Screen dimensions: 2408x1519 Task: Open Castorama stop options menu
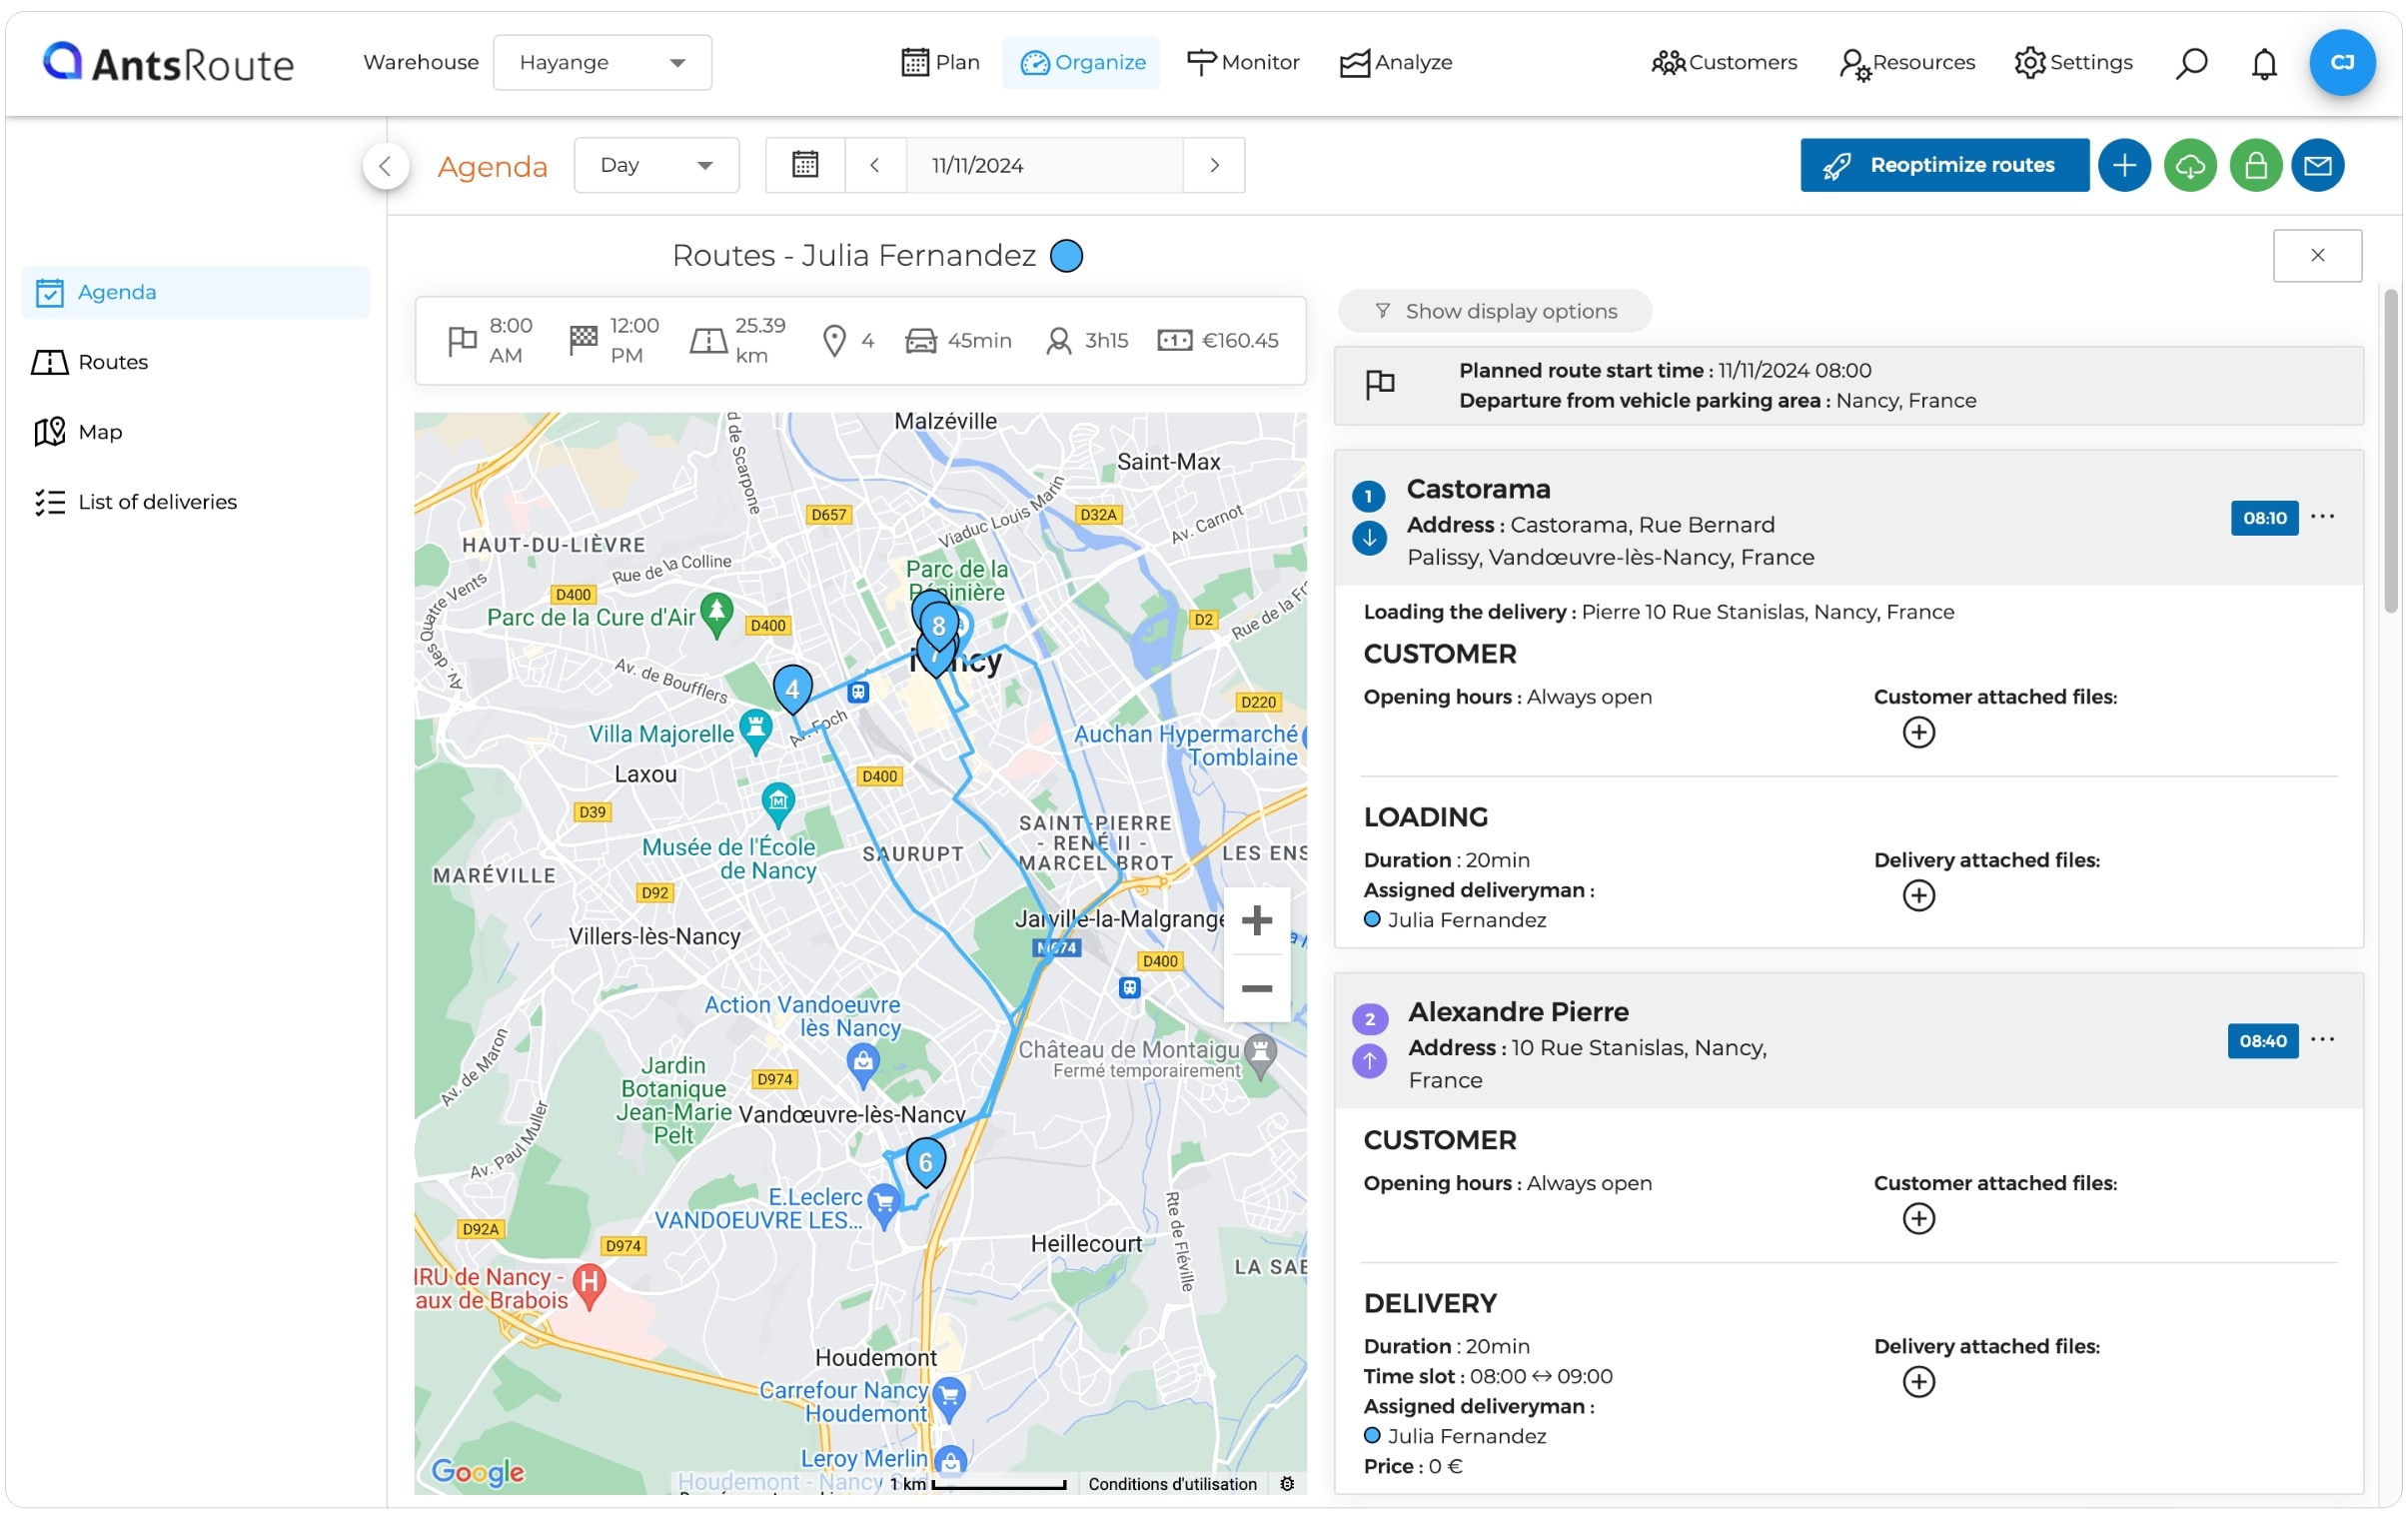coord(2323,516)
